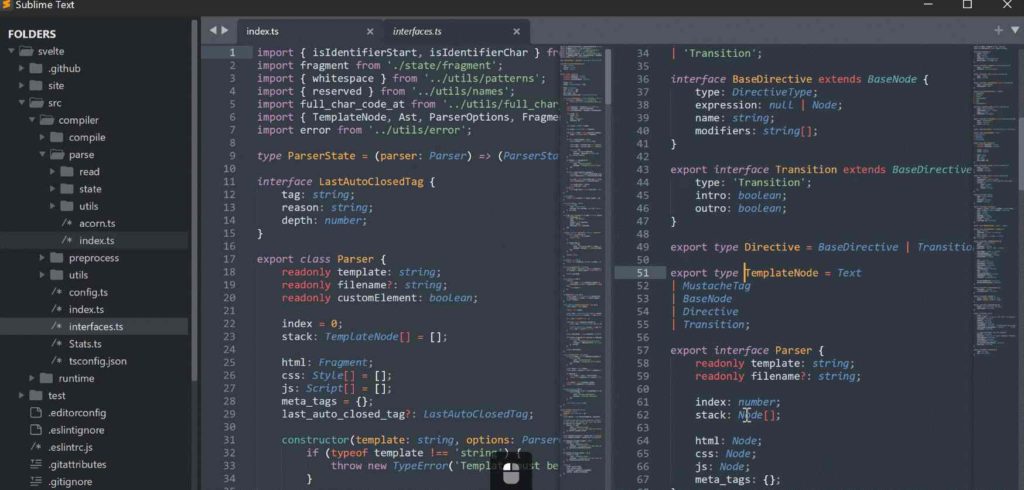Click the parse folder icon

57,154
